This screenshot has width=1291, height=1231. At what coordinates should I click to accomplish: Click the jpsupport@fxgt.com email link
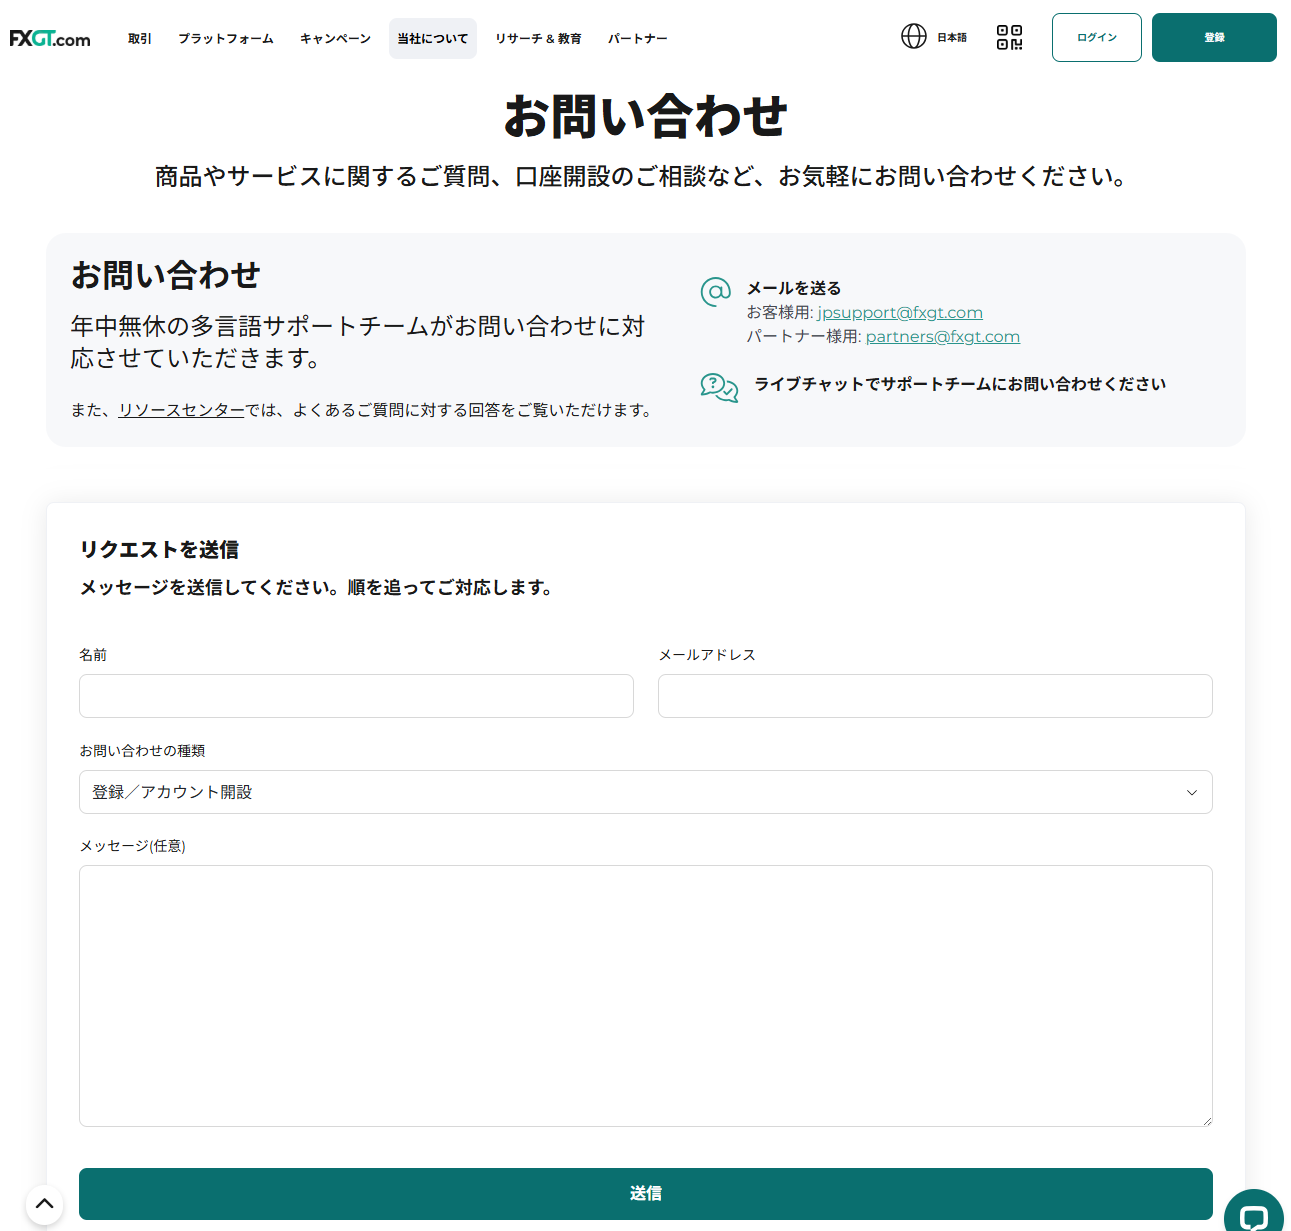pyautogui.click(x=900, y=313)
